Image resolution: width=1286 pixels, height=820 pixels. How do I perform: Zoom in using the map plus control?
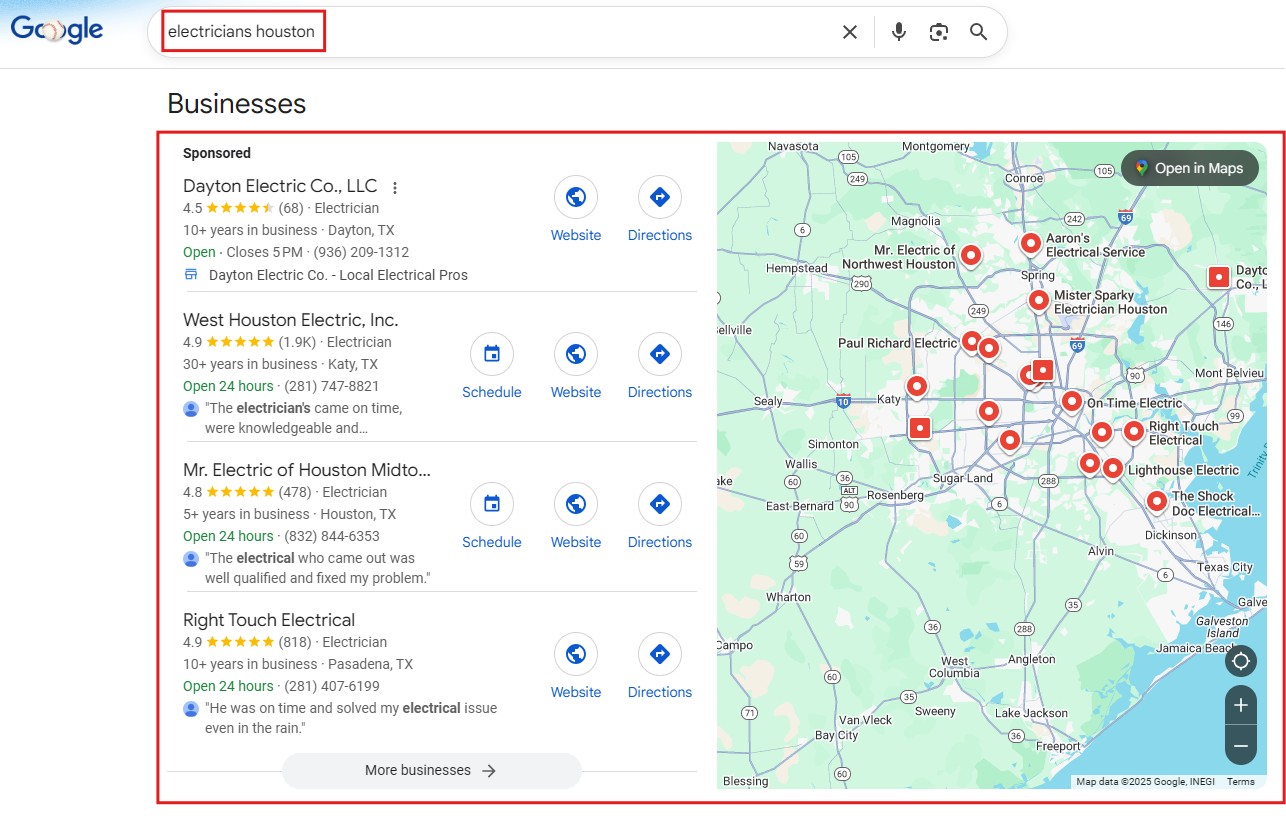click(1240, 706)
